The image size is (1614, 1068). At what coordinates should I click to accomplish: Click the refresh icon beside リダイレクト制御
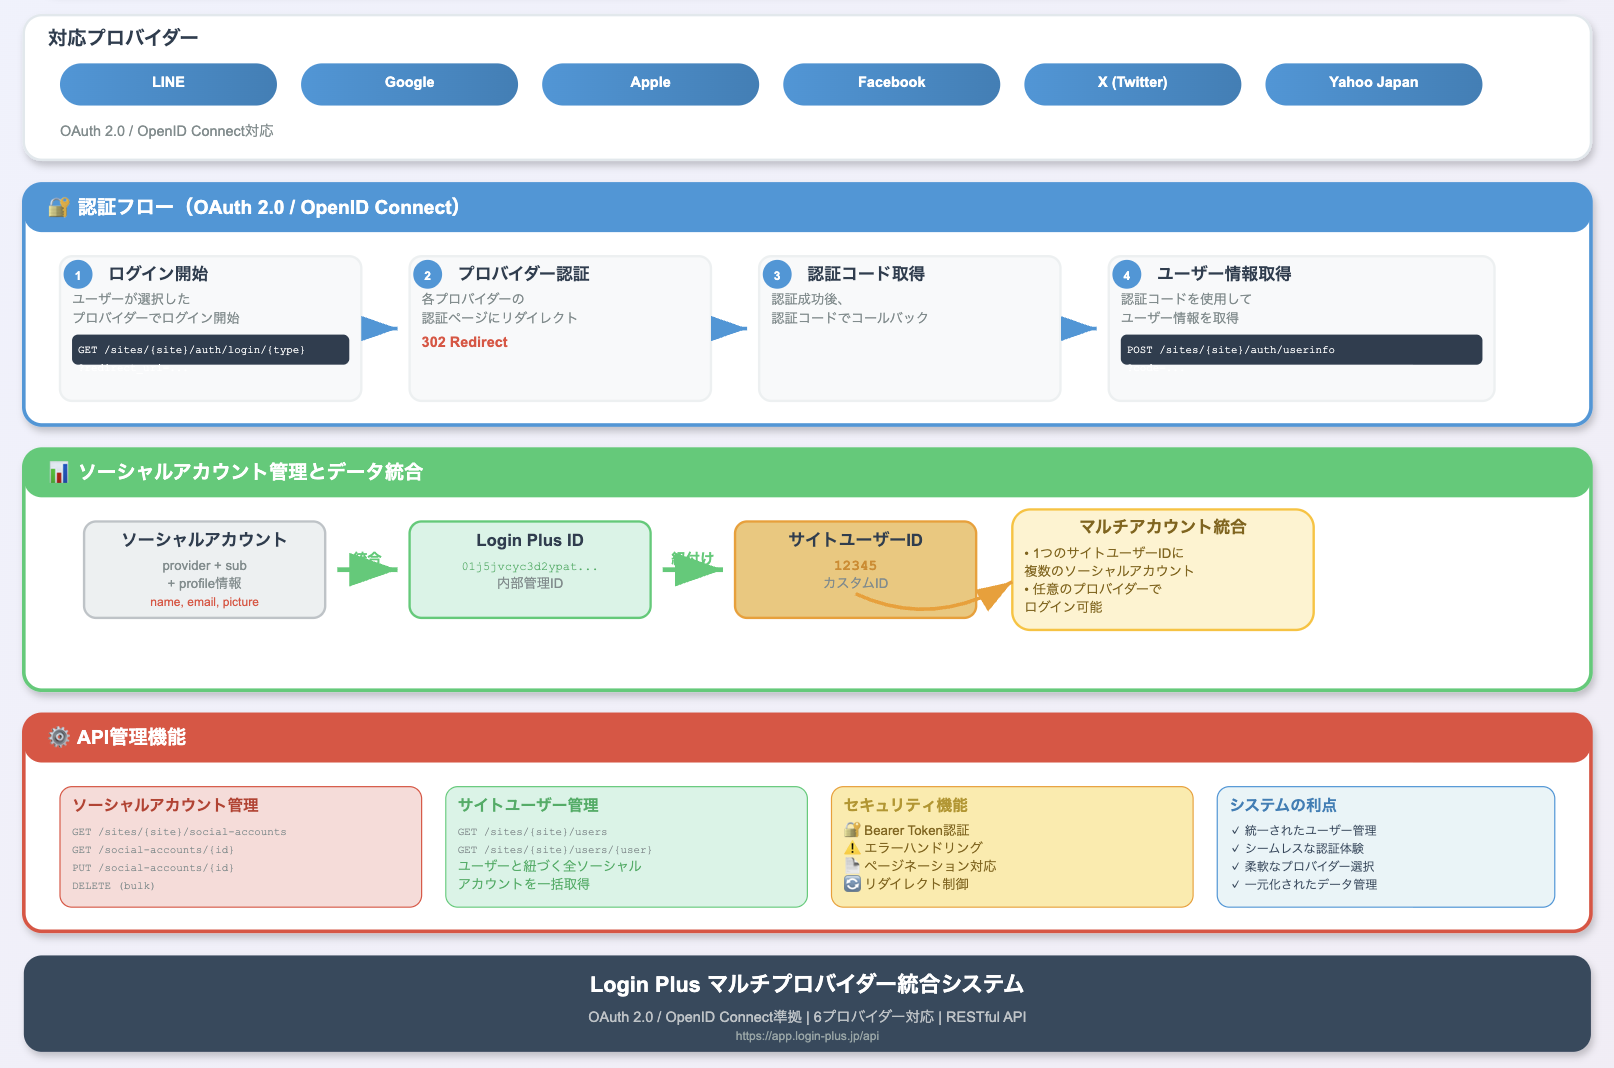point(852,884)
